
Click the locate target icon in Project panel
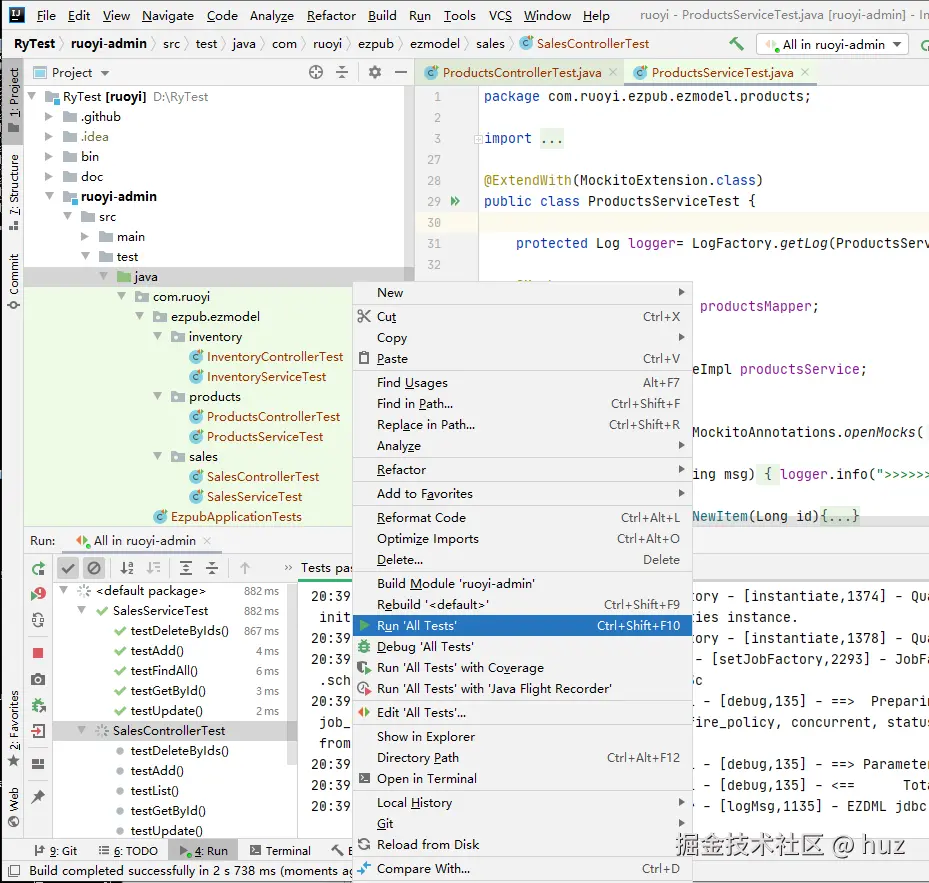click(316, 72)
